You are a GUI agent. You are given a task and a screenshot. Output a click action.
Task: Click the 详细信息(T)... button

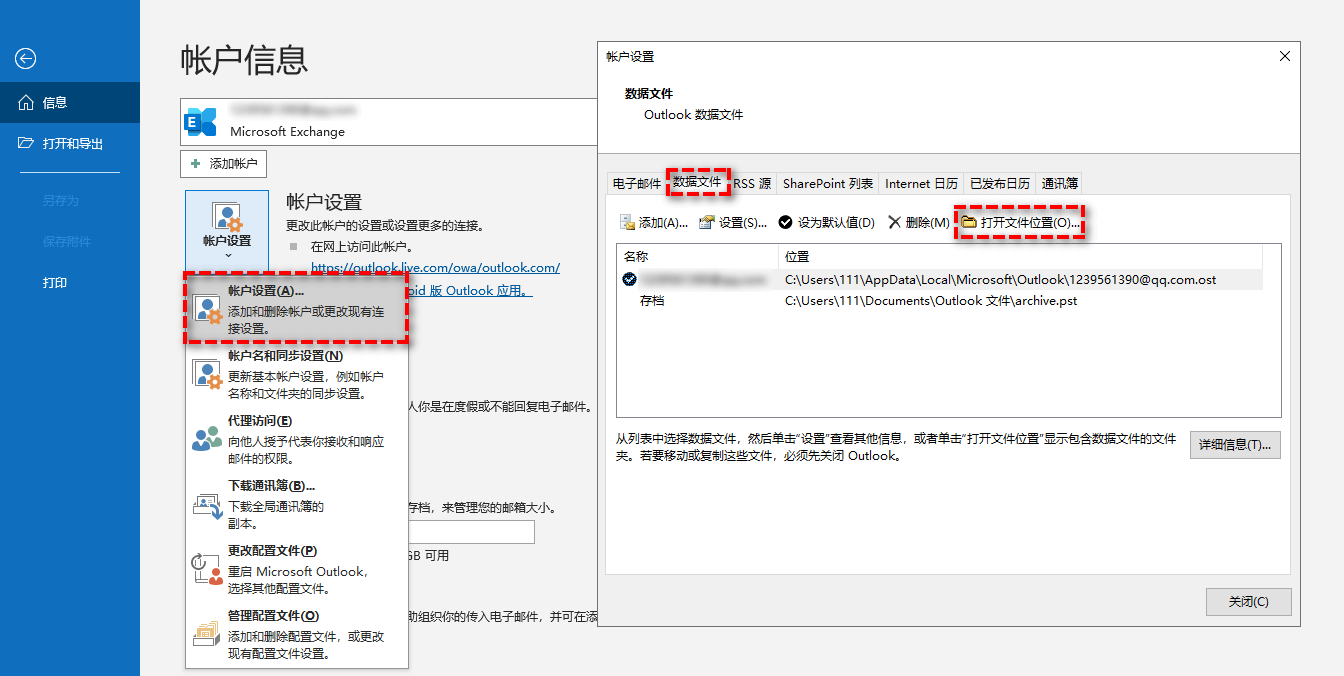point(1235,445)
